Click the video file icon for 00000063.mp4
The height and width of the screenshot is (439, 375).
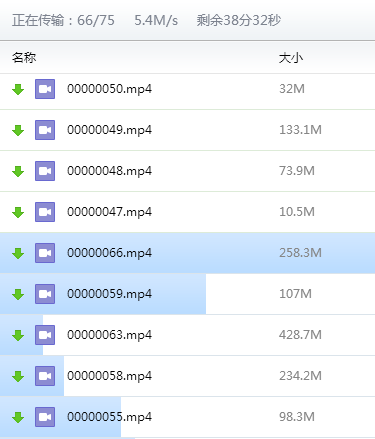pos(45,335)
